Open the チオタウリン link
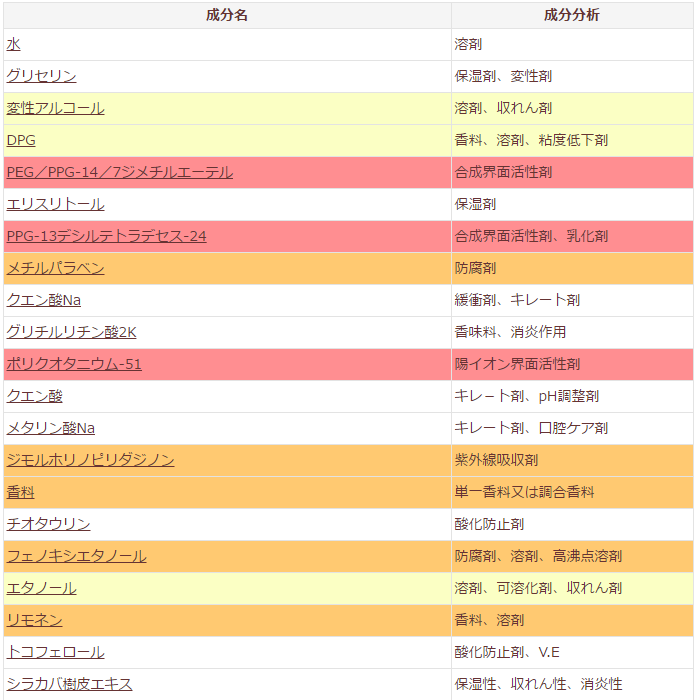Screen dimensions: 697x700 coord(48,525)
